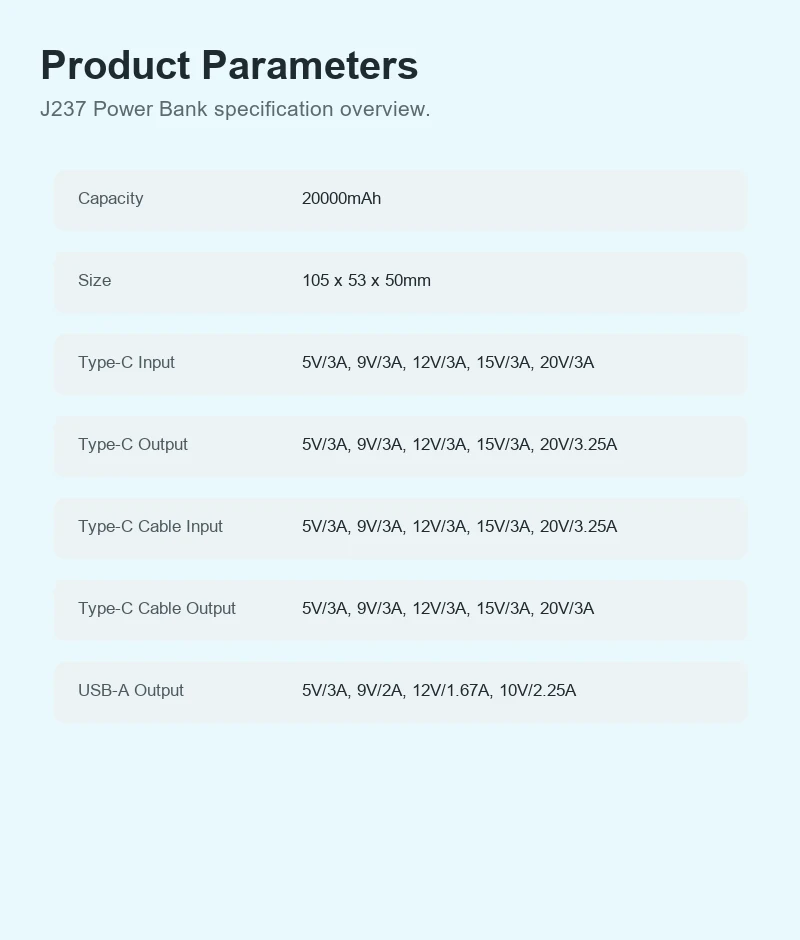Click the words specification overview in subtitle
The height and width of the screenshot is (940, 800).
[322, 109]
